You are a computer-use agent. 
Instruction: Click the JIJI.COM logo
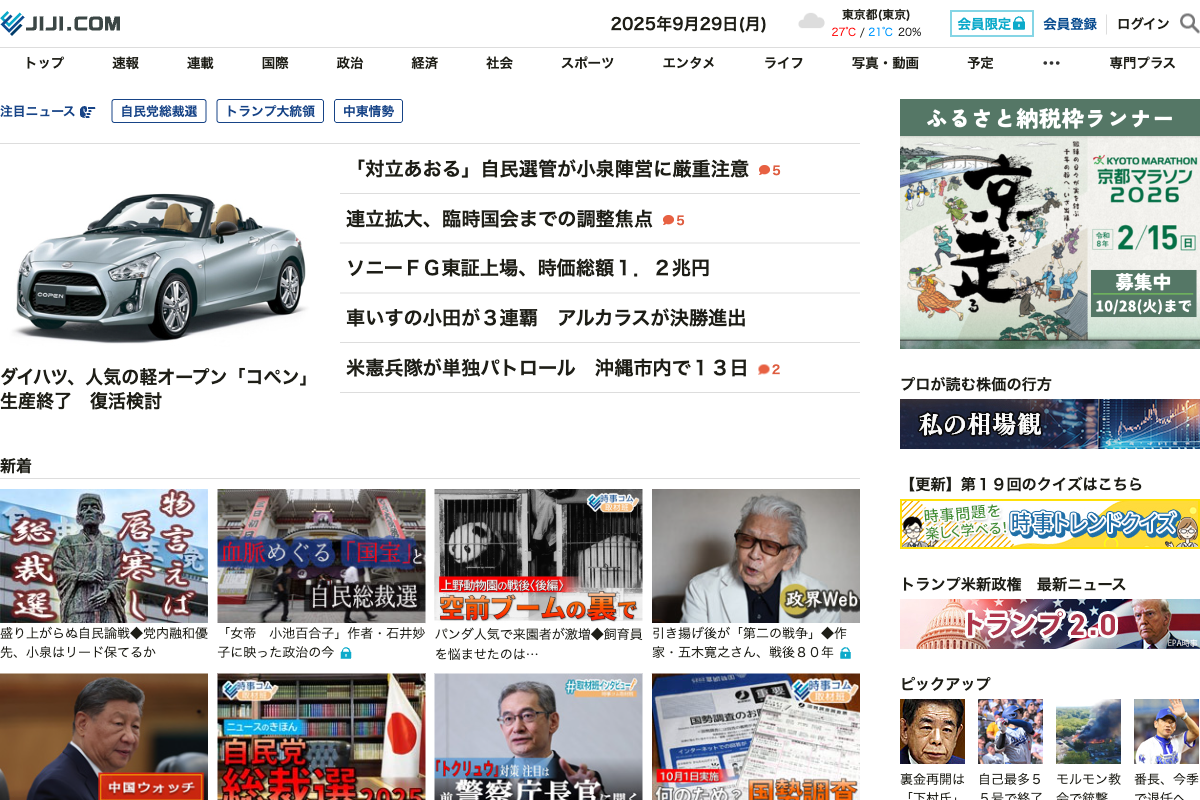click(x=60, y=23)
